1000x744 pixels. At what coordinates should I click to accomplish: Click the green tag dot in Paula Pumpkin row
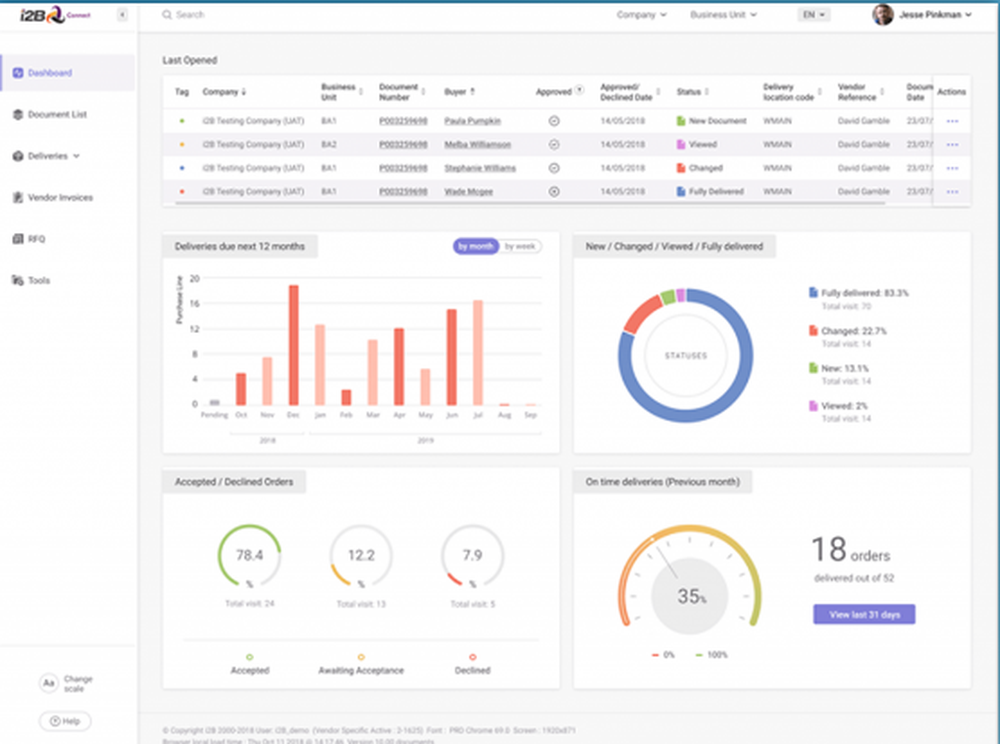click(x=182, y=121)
